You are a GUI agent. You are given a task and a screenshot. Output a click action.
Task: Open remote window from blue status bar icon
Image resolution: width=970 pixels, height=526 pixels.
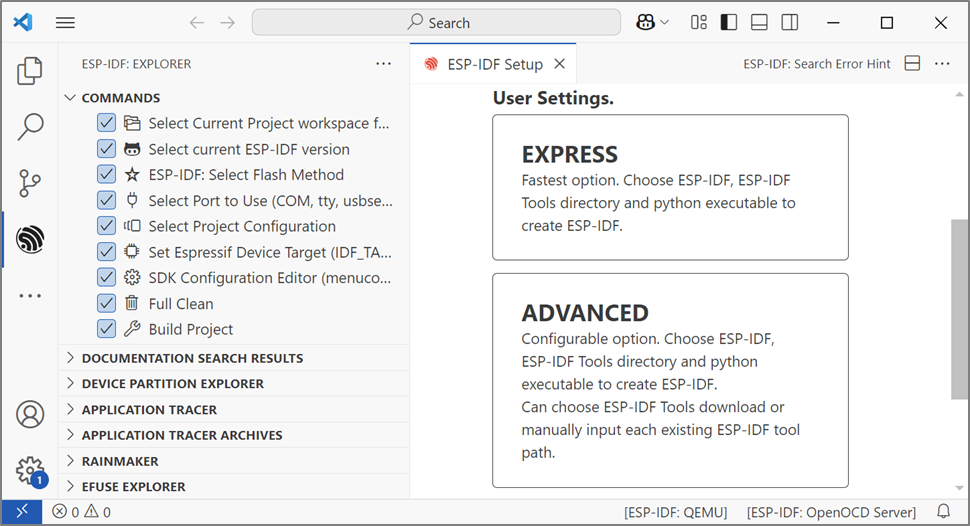point(22,512)
